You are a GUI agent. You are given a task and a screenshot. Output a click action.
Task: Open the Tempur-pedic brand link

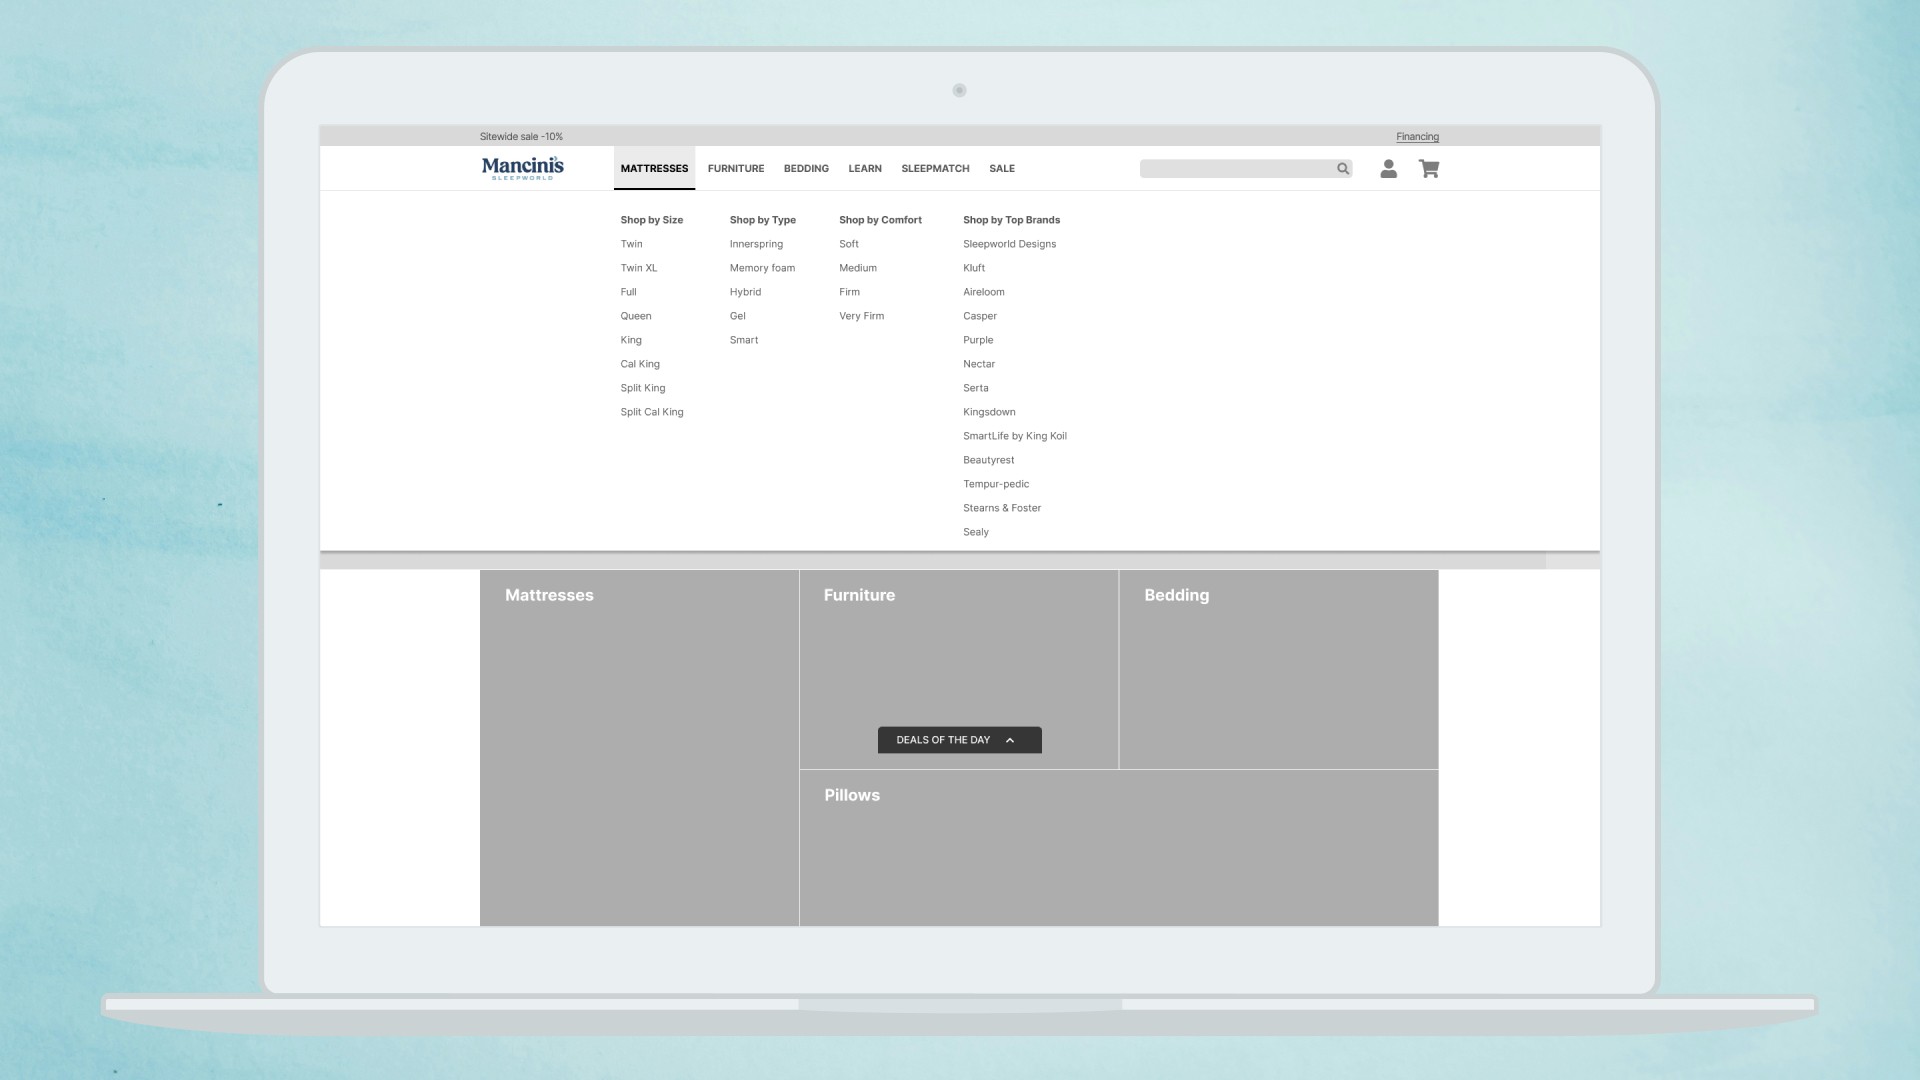(x=995, y=484)
